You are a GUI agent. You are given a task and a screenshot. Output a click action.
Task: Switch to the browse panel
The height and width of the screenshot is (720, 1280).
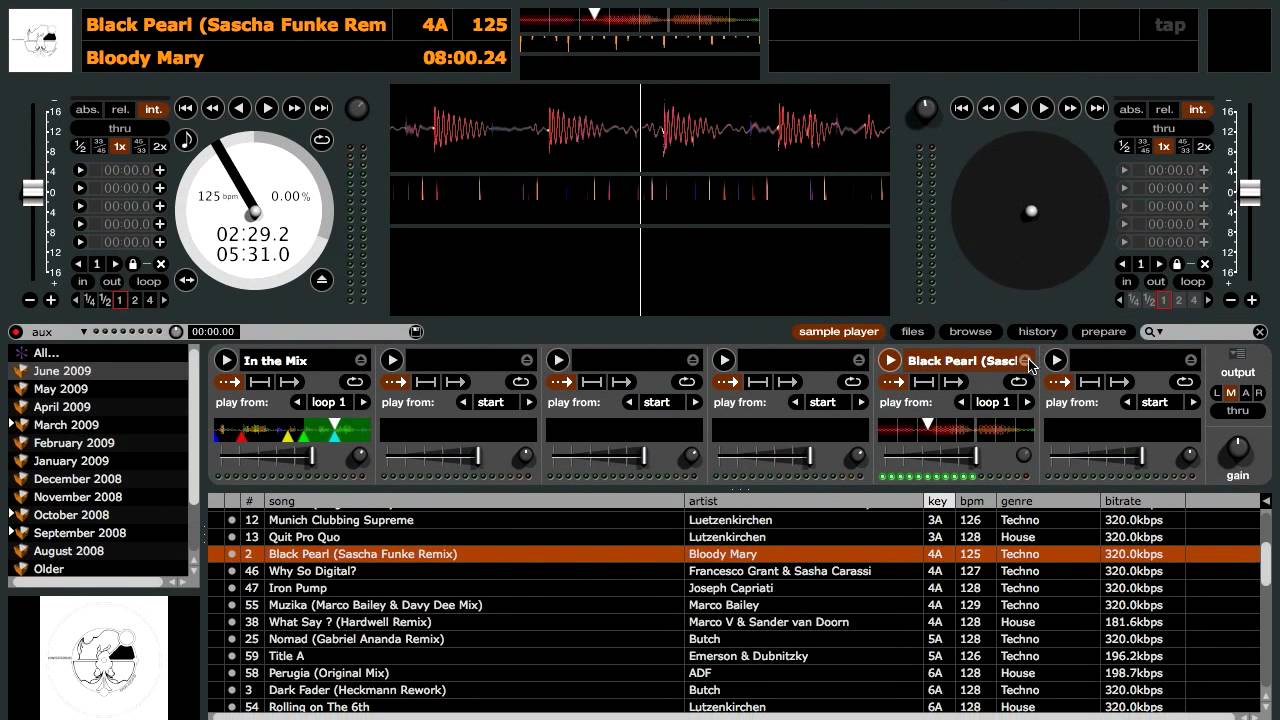[970, 331]
